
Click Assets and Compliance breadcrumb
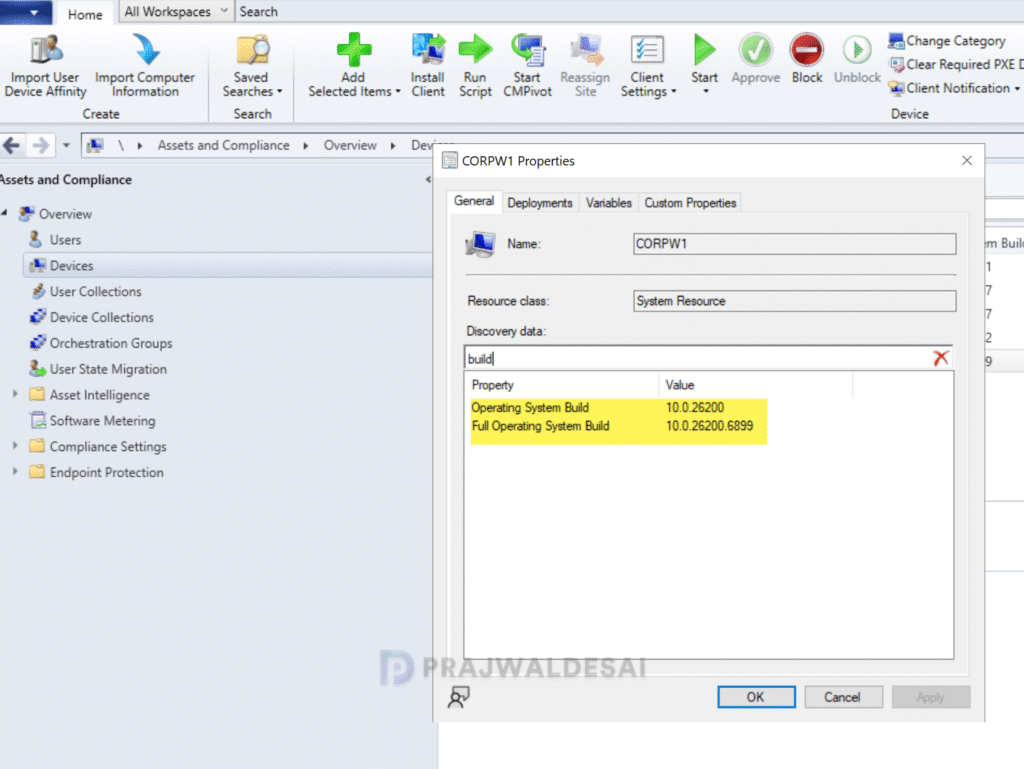coord(223,145)
